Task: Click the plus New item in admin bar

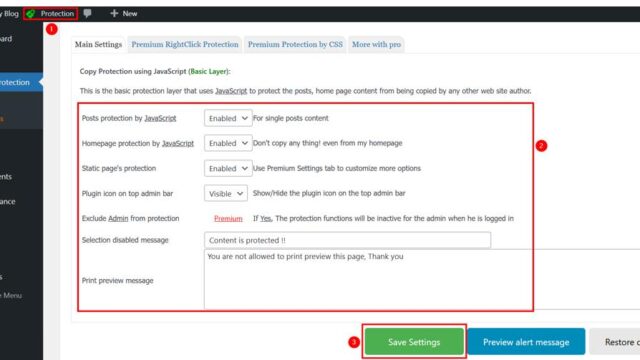Action: [124, 13]
